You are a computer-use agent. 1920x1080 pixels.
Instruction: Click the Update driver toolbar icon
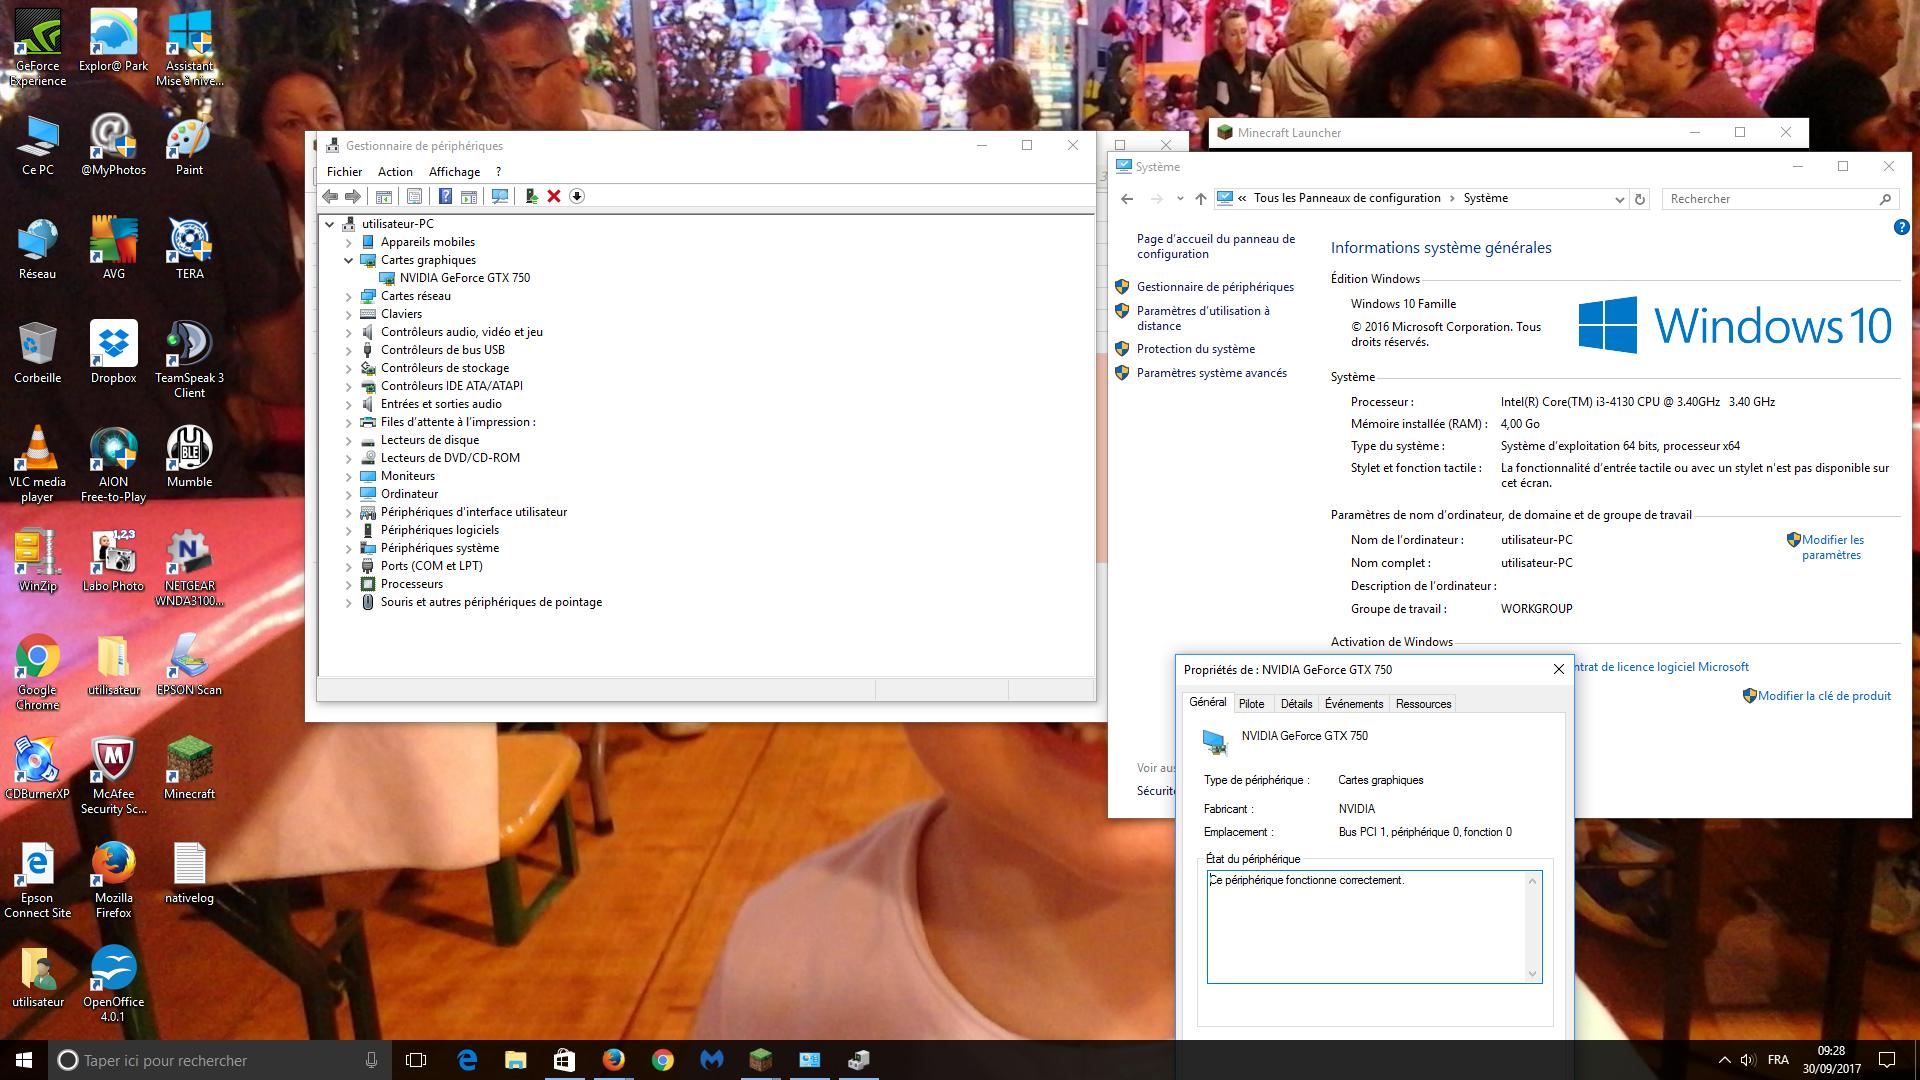pyautogui.click(x=531, y=196)
